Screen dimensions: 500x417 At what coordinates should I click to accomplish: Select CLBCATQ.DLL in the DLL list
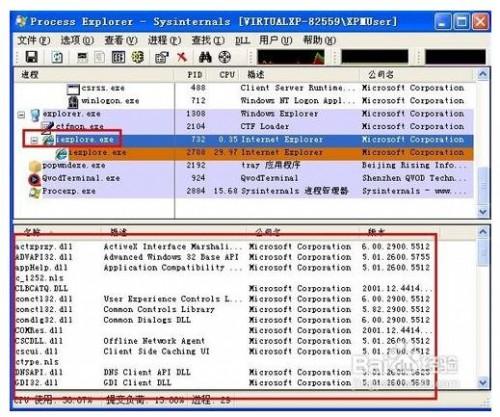click(x=42, y=289)
